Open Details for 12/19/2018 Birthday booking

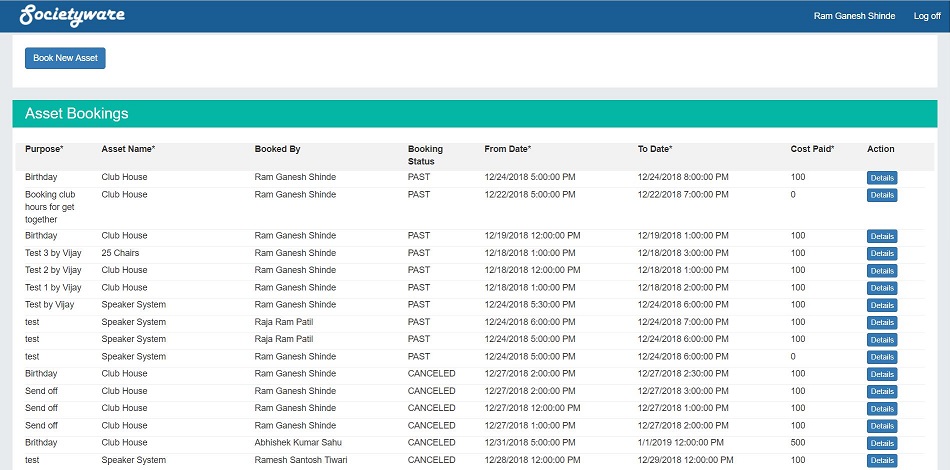882,236
